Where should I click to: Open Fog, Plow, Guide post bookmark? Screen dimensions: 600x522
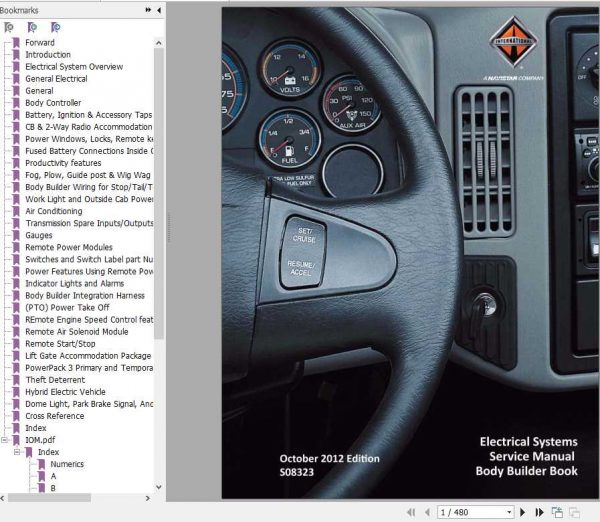[x=88, y=175]
